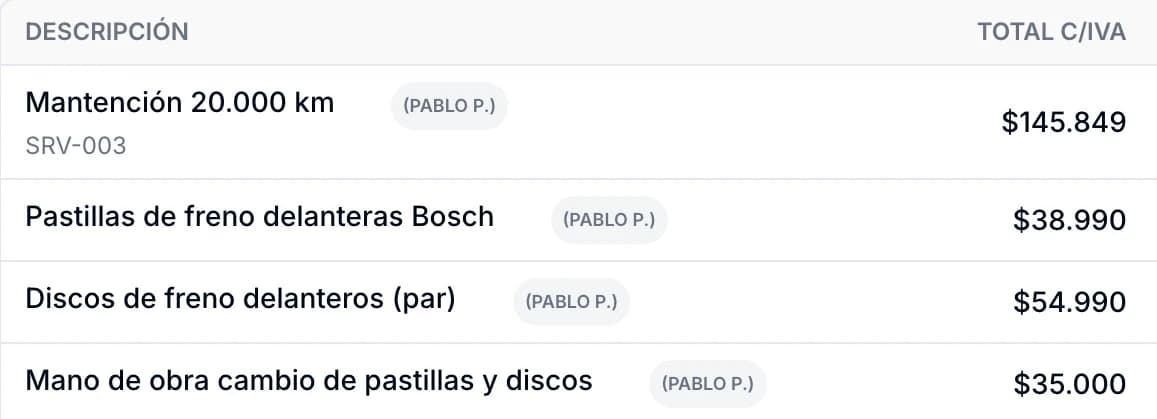Image resolution: width=1157 pixels, height=419 pixels.
Task: Click the blank middle of the table header bar
Action: coord(583,32)
